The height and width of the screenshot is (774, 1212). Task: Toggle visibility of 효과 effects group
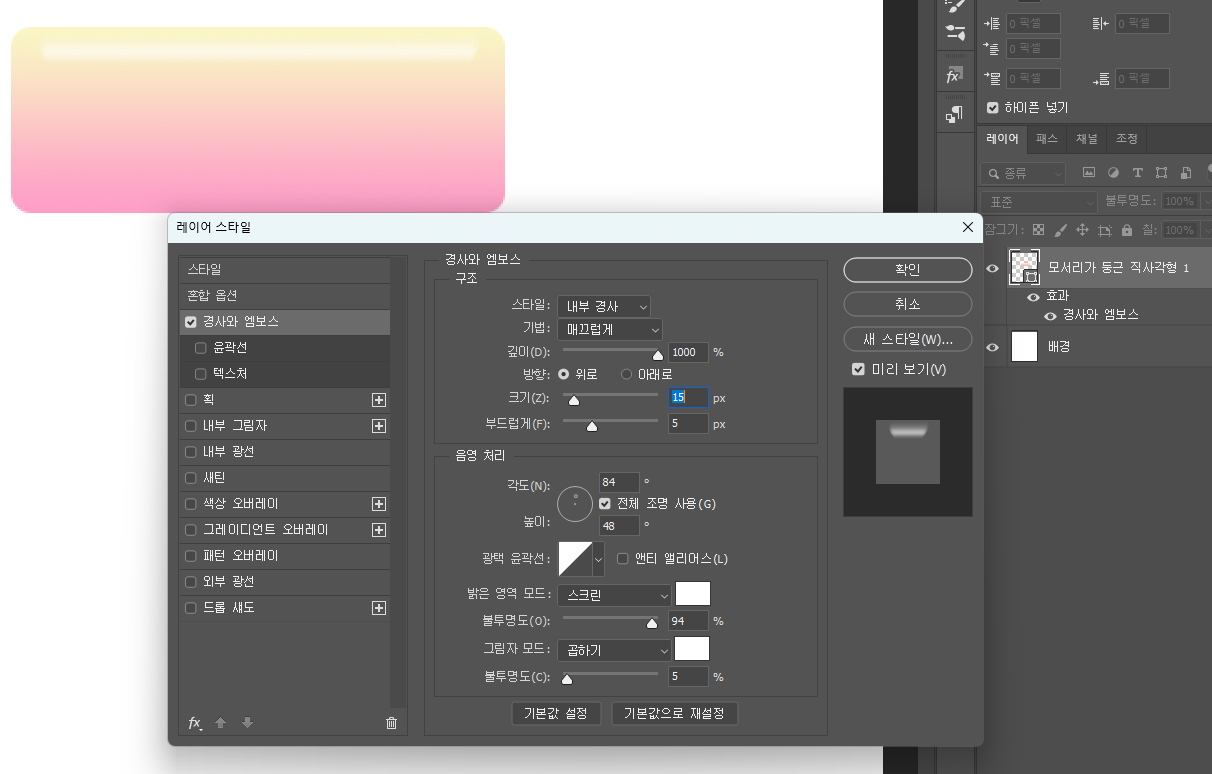coord(1033,296)
